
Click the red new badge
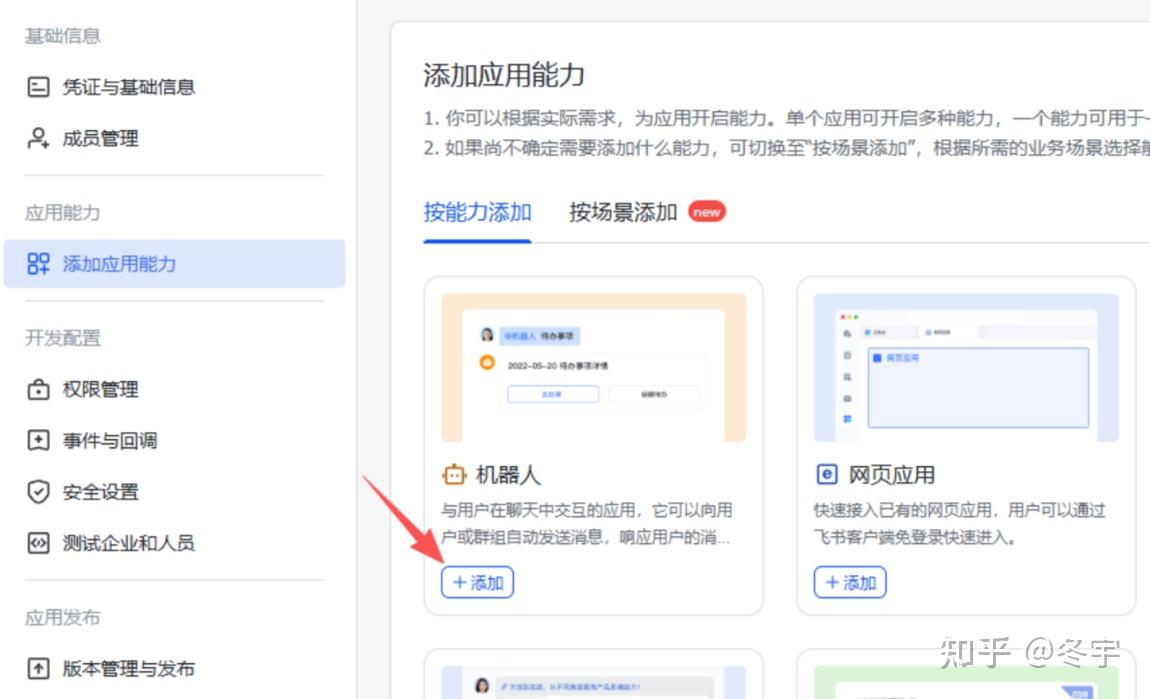tap(706, 212)
